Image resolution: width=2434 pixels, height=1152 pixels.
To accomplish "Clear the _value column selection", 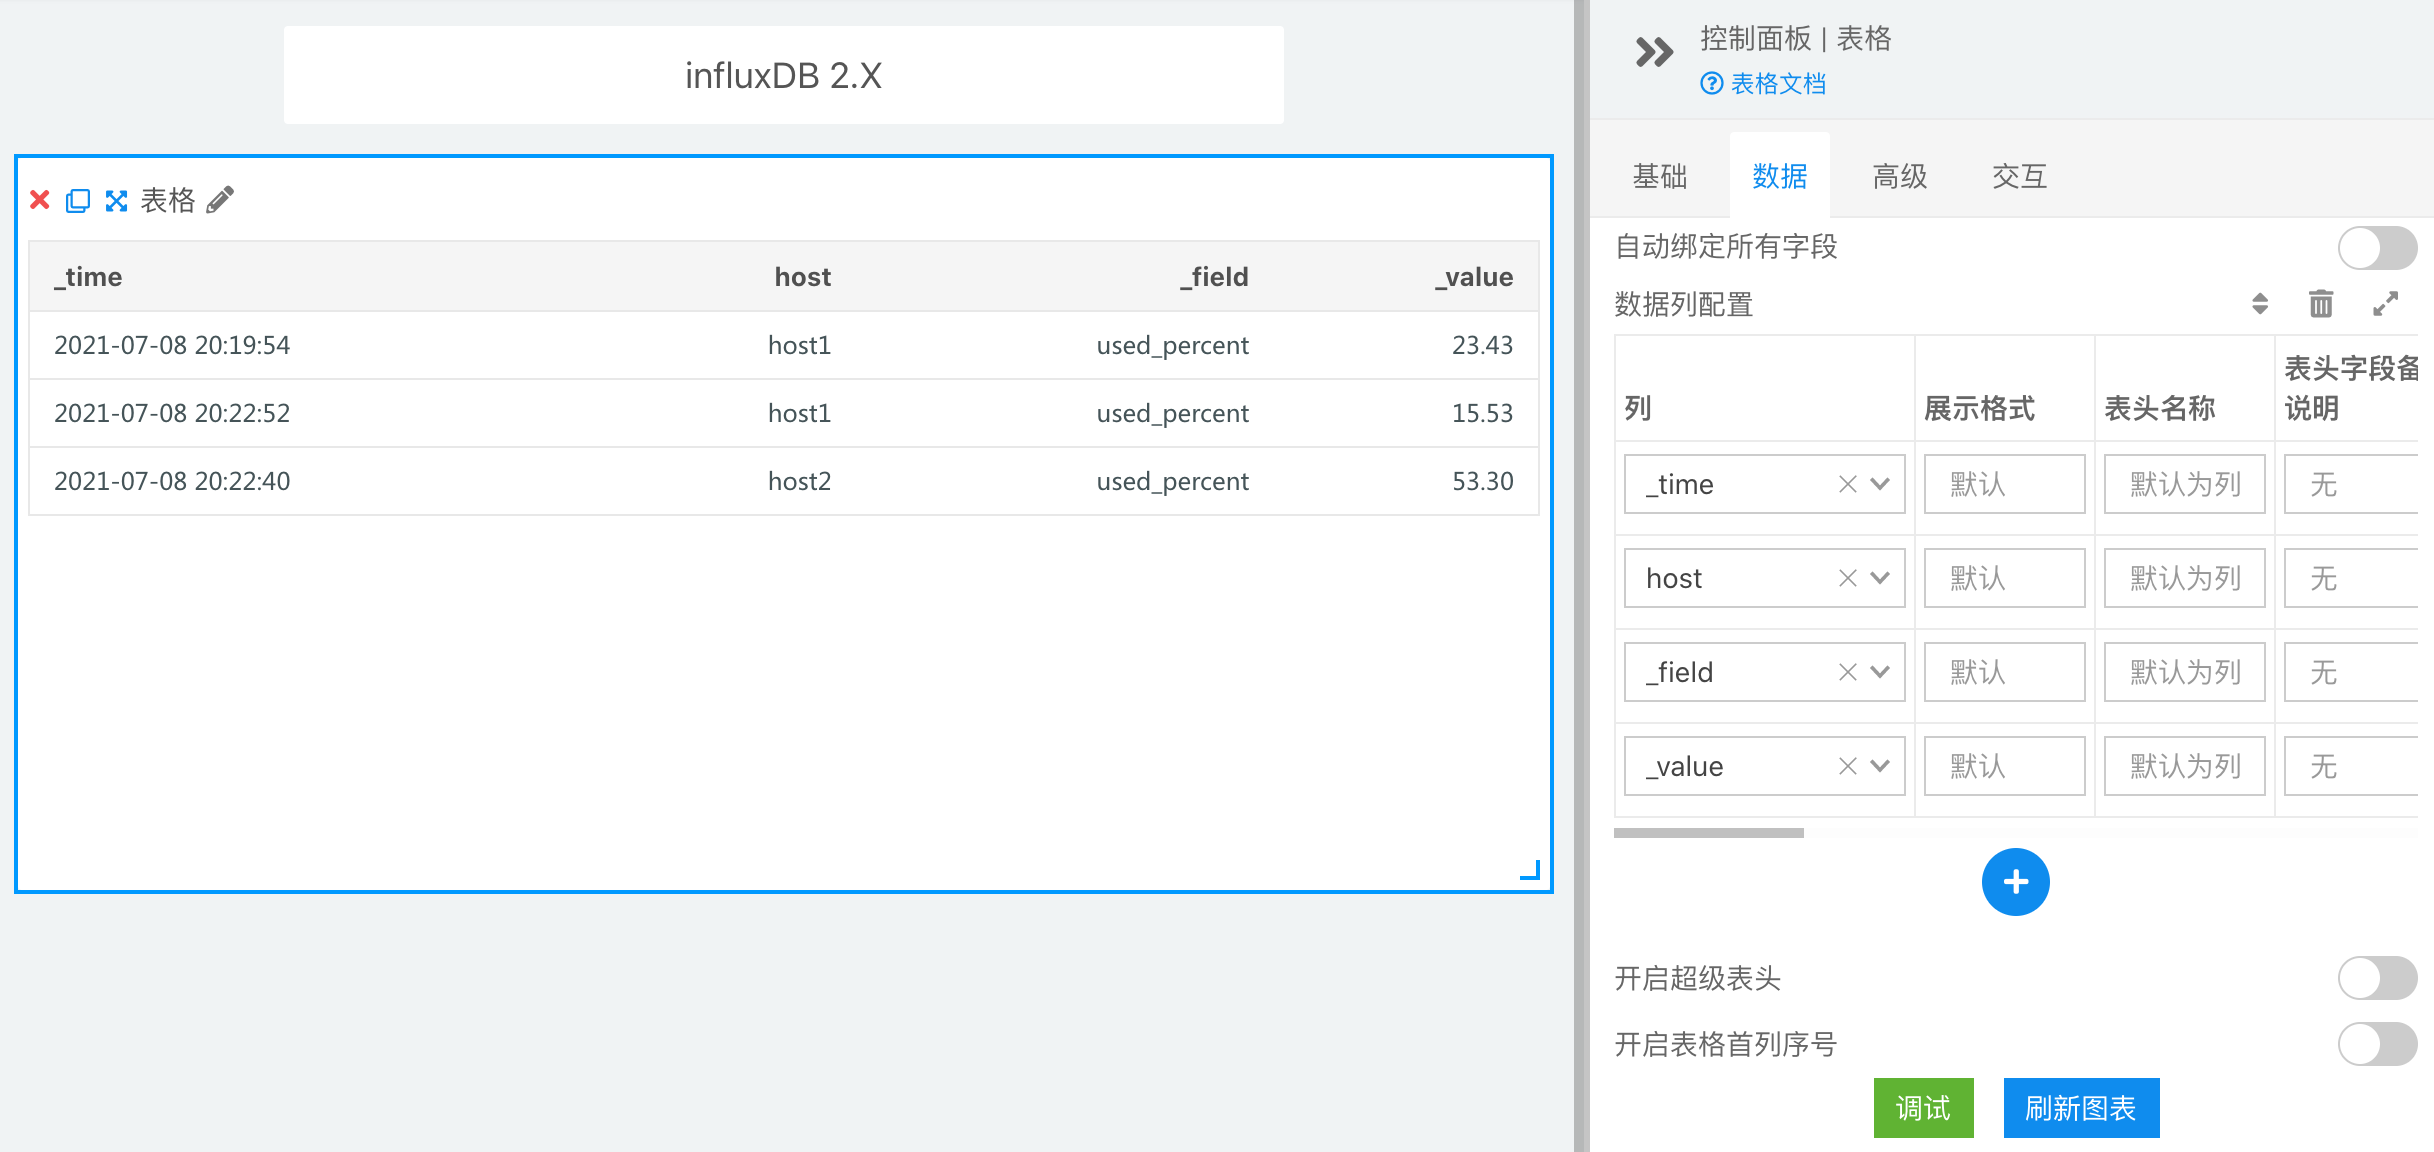I will click(x=1847, y=766).
